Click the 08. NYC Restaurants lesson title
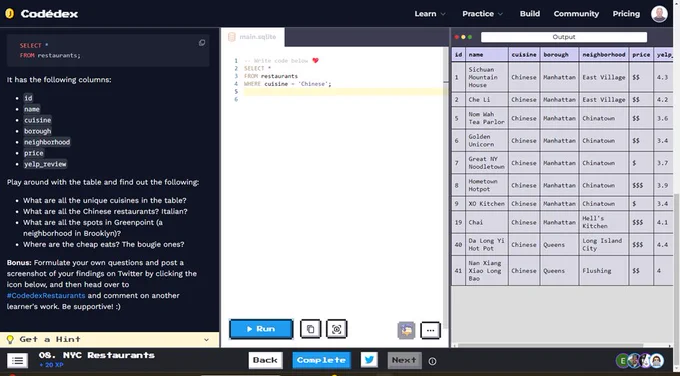The image size is (680, 376). point(97,355)
